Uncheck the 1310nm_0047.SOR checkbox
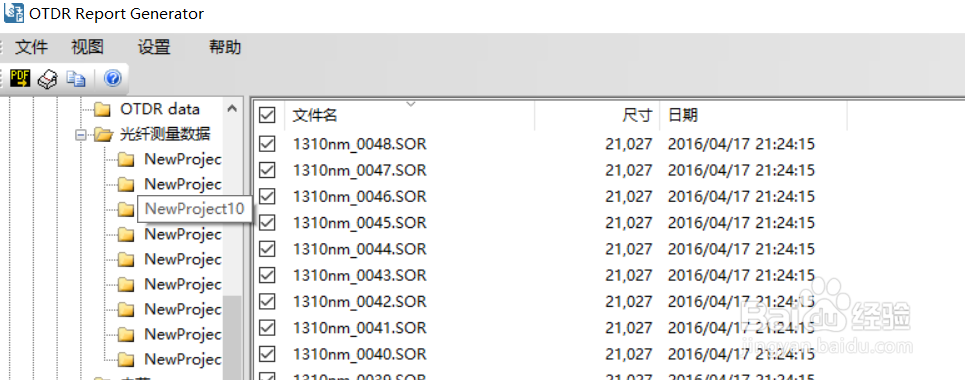Viewport: 965px width, 380px height. pyautogui.click(x=267, y=170)
